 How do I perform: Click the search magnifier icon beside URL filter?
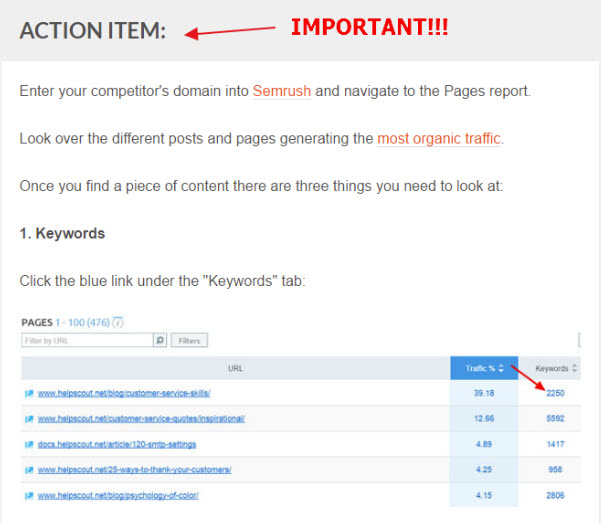160,341
